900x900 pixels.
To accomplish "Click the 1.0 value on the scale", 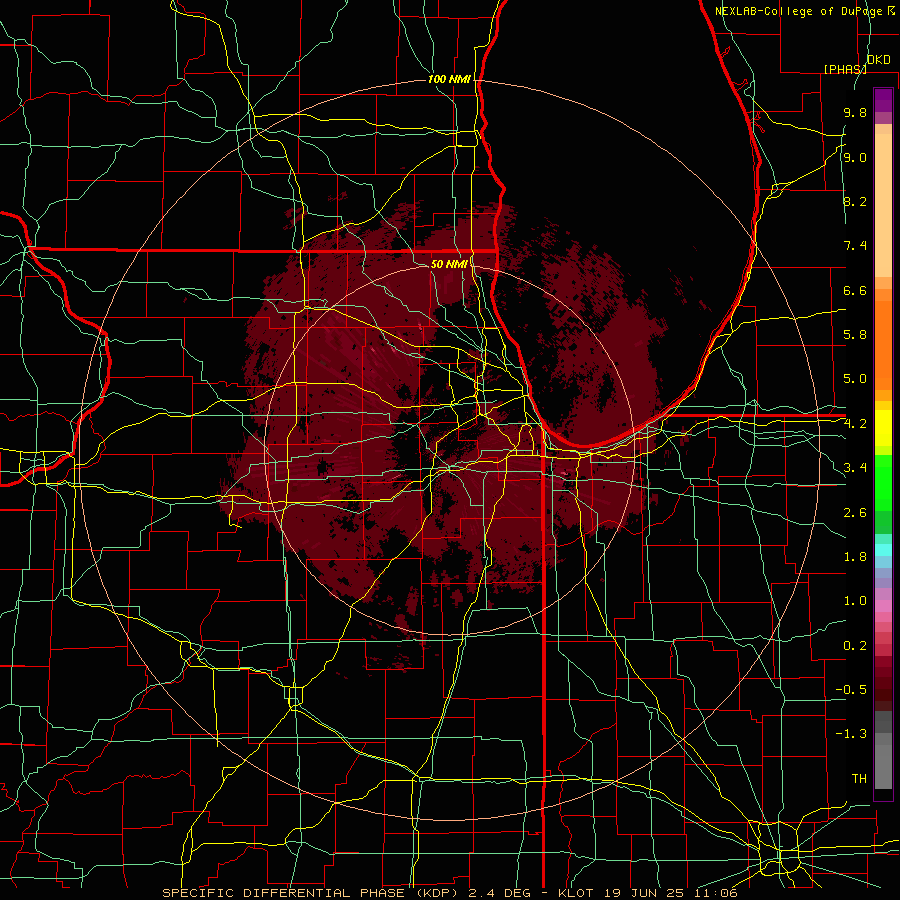I will 855,602.
